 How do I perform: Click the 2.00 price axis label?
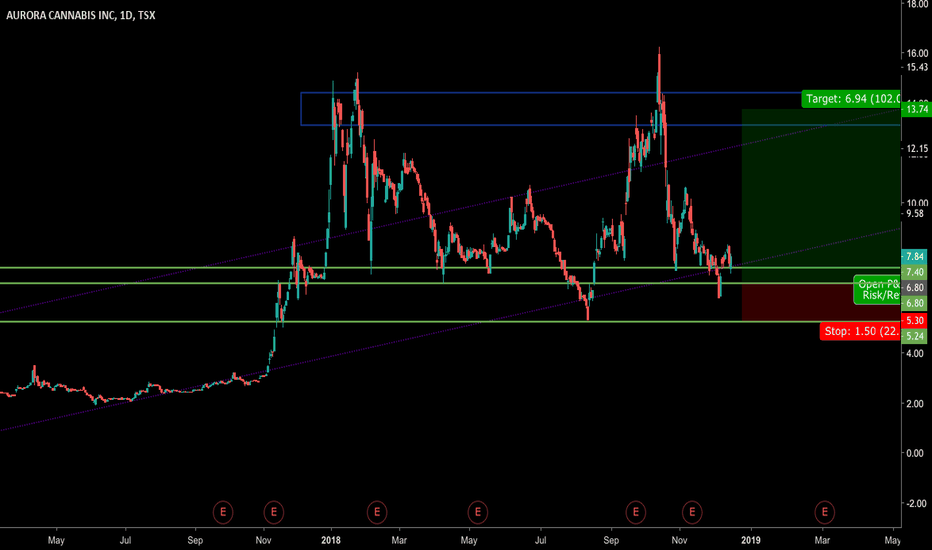(x=915, y=404)
